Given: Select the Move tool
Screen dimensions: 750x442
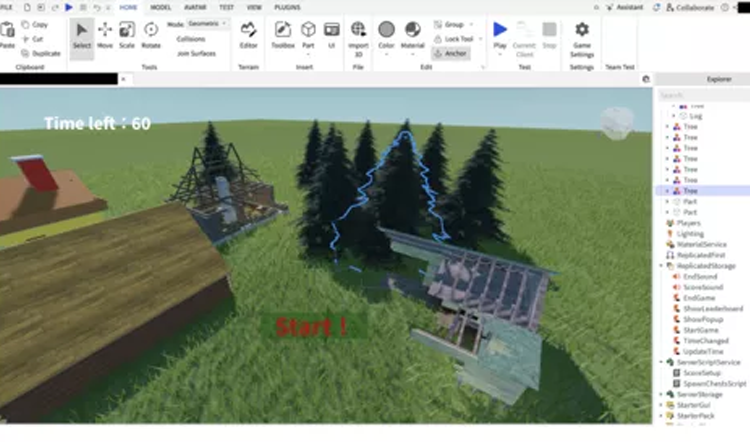Looking at the screenshot, I should 105,34.
